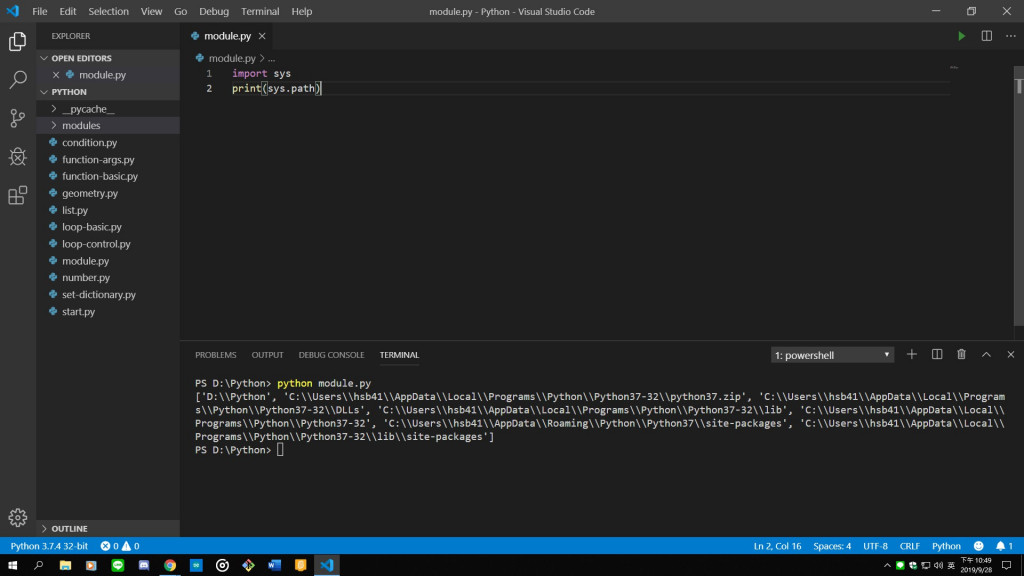The width and height of the screenshot is (1024, 576).
Task: Open Chrome from the taskbar
Action: pos(170,566)
